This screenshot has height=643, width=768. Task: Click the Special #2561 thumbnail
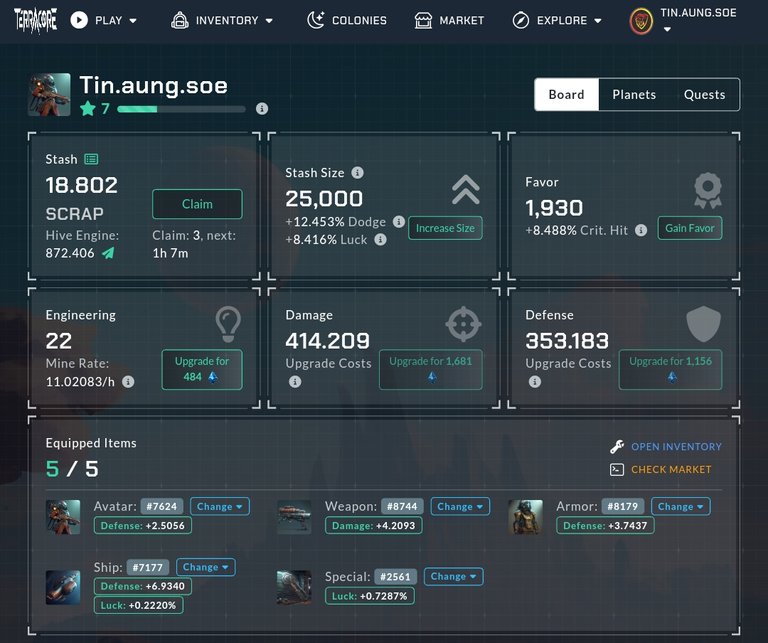pyautogui.click(x=294, y=587)
